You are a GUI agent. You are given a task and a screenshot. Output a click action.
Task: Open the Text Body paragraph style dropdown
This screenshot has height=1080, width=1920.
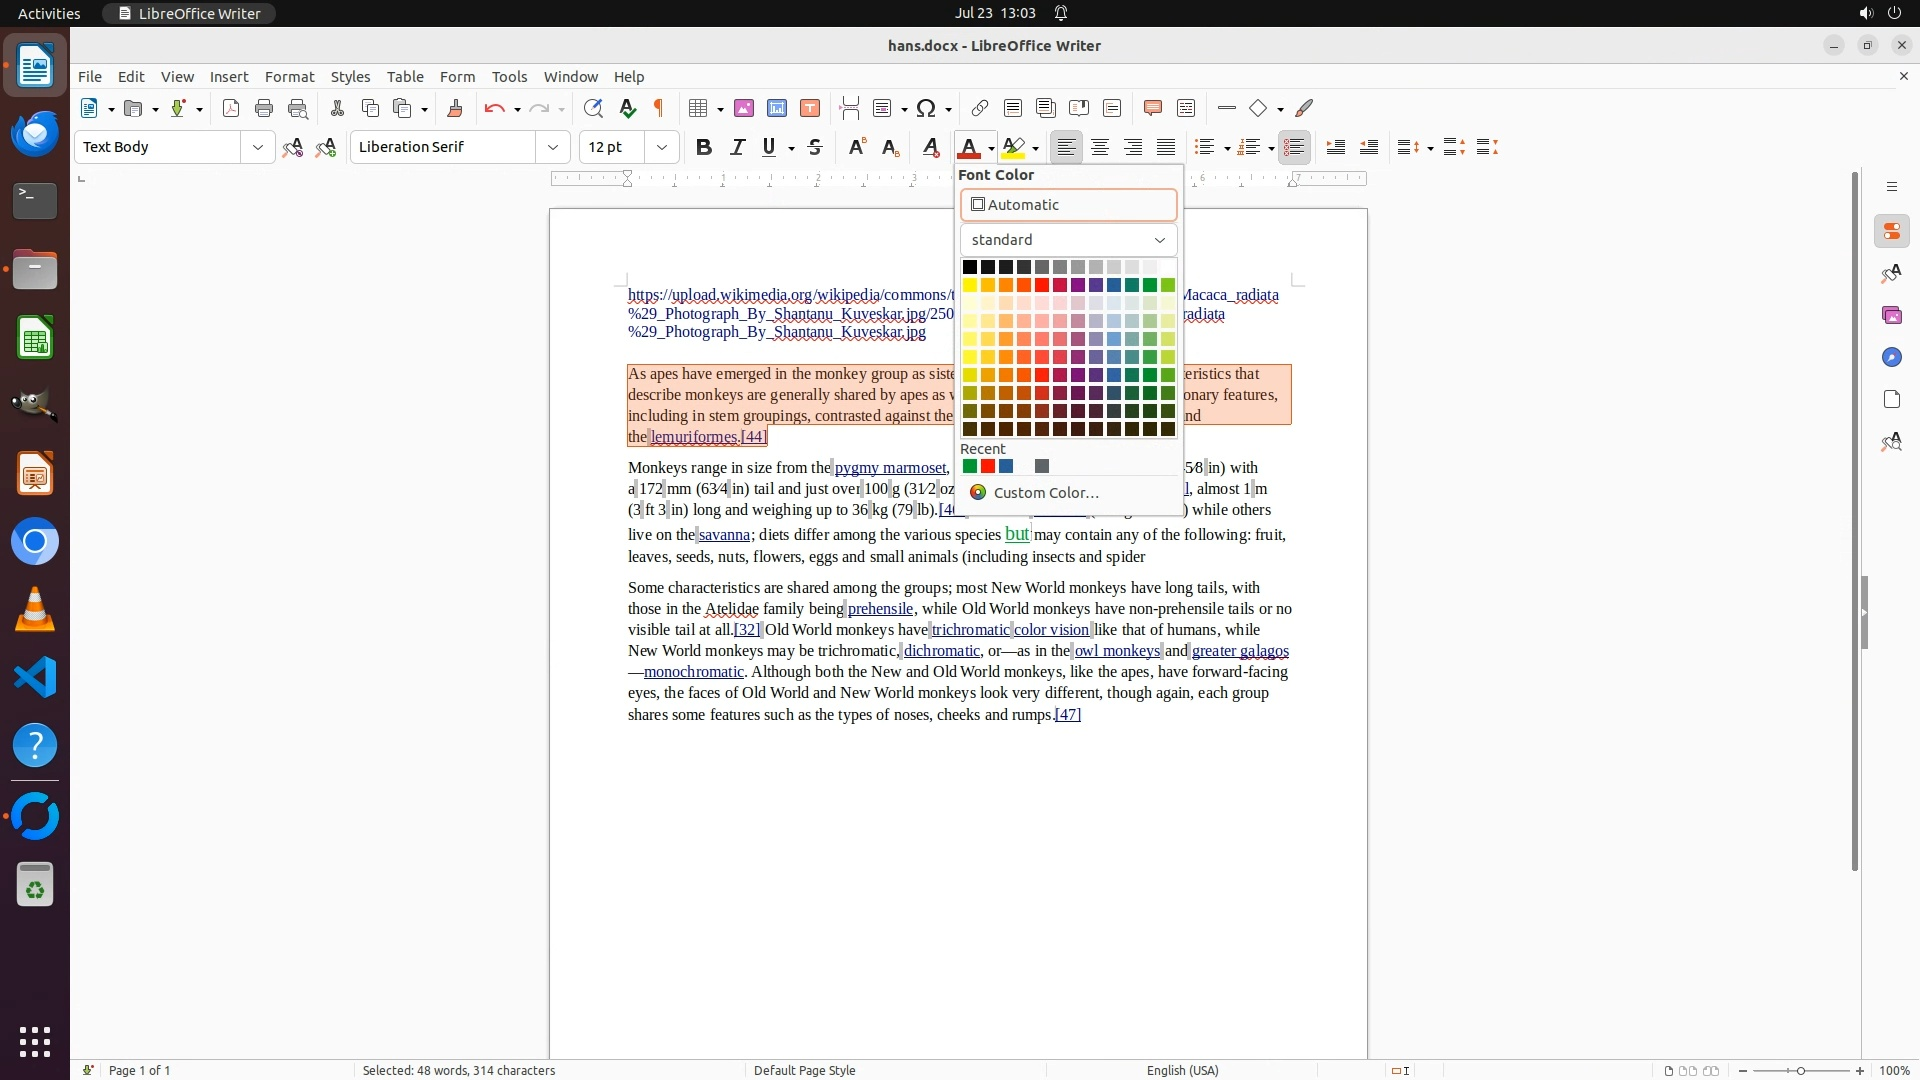click(257, 147)
